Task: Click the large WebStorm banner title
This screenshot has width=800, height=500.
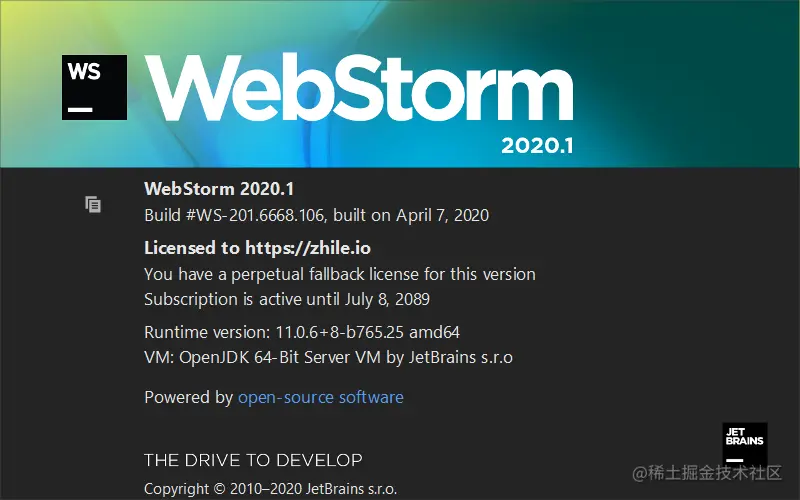Action: coord(359,88)
